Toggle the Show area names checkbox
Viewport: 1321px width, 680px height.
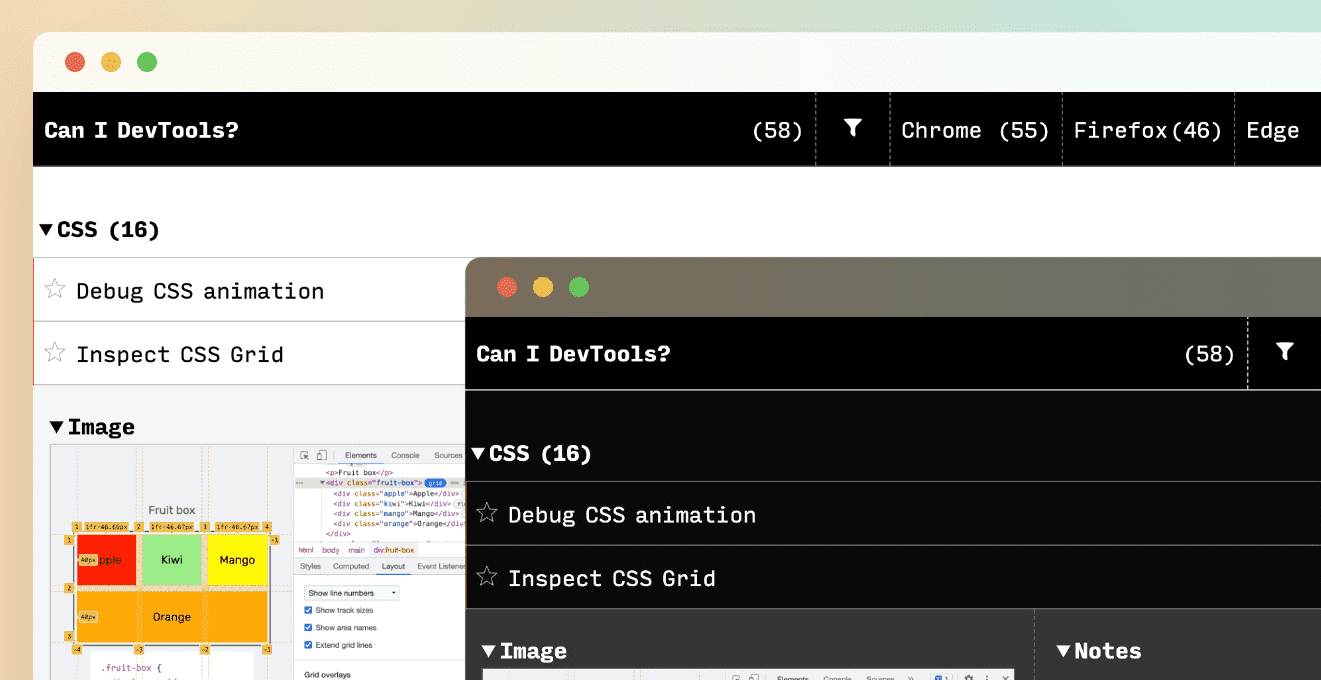(308, 627)
